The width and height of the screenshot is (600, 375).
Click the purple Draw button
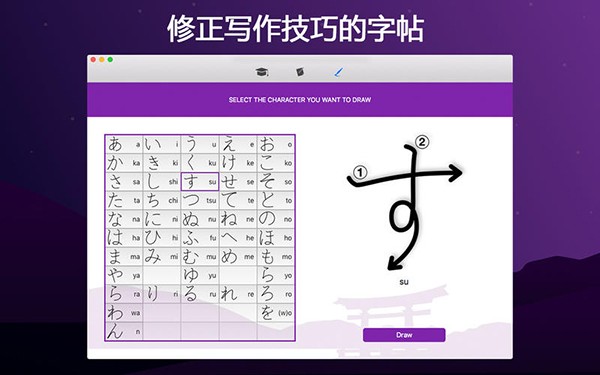click(x=404, y=335)
